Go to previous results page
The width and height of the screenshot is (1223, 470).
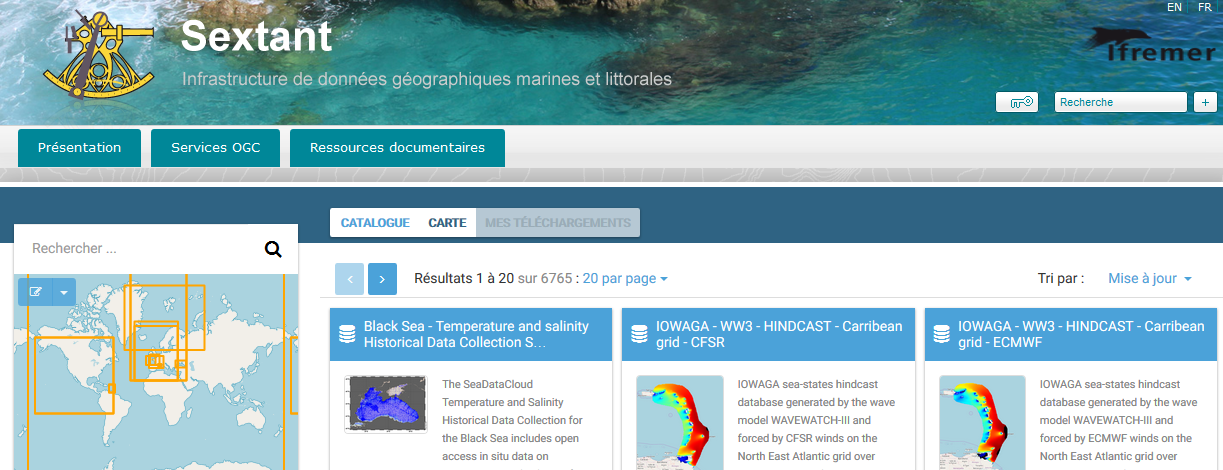(x=349, y=279)
